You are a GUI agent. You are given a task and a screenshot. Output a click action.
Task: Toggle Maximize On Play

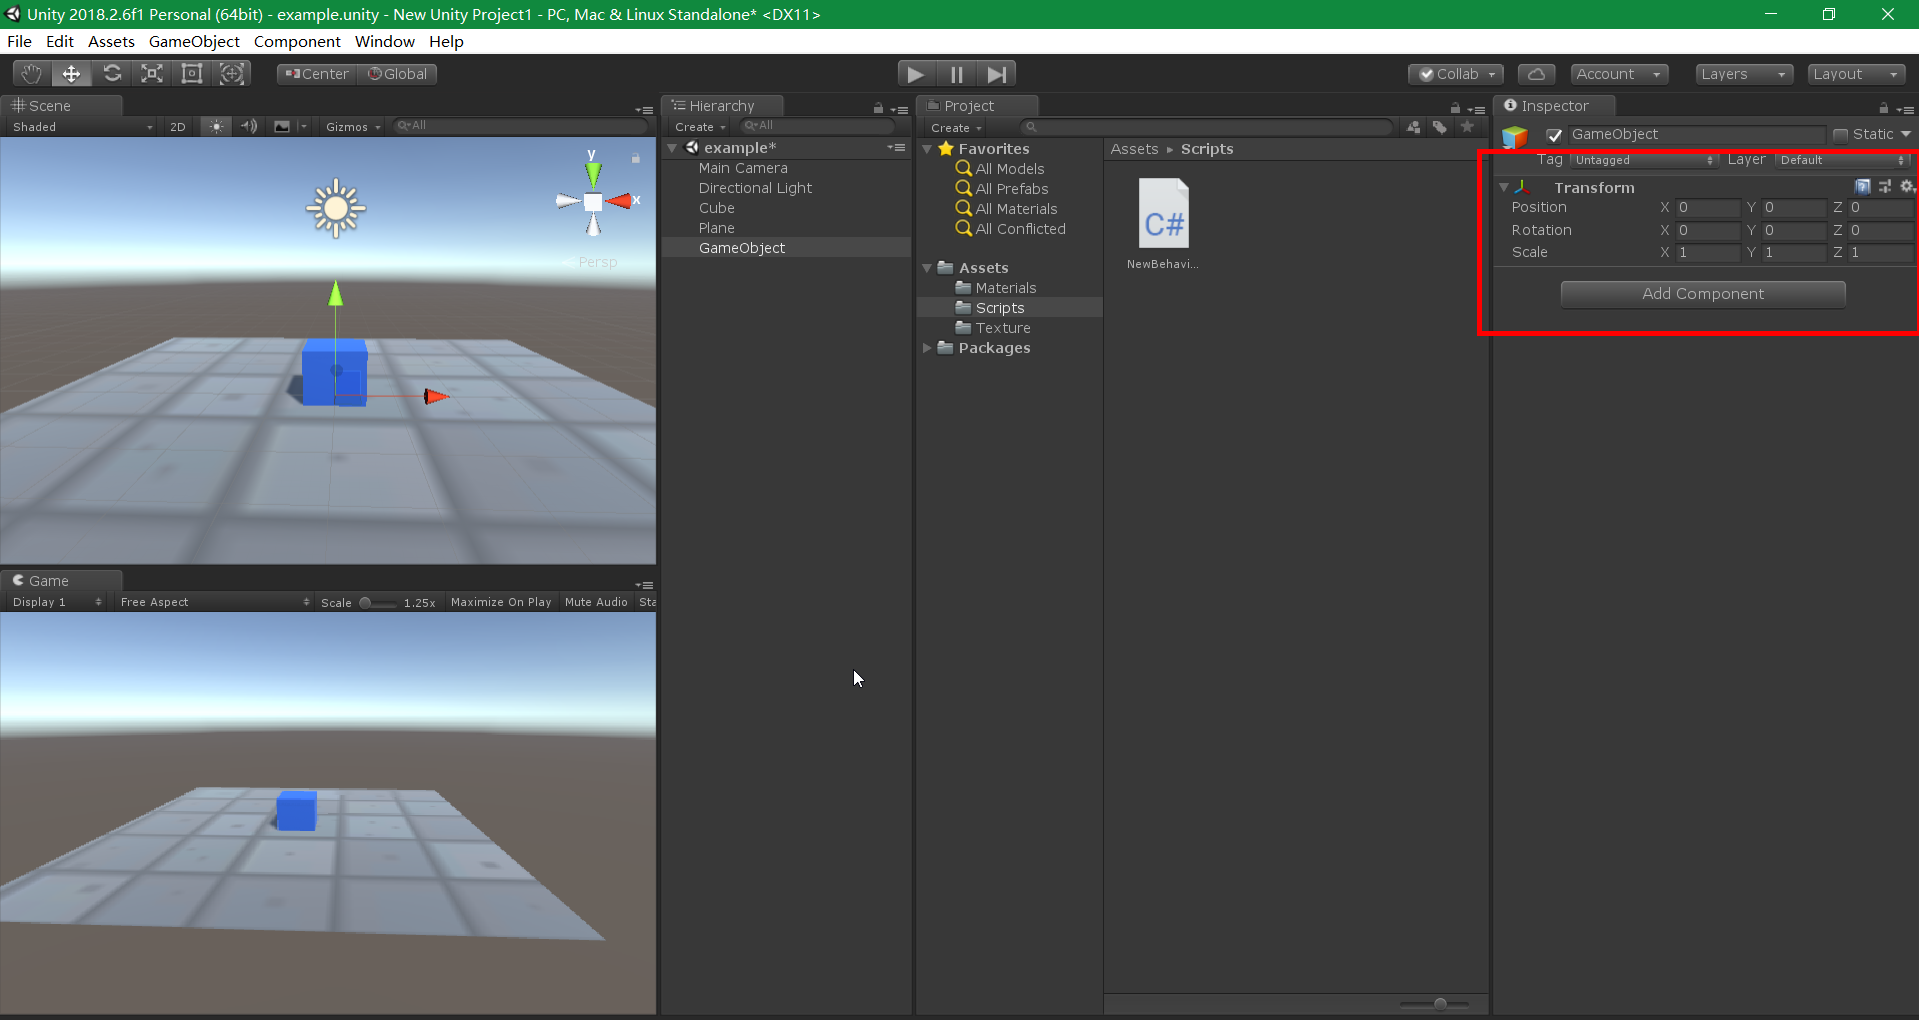(x=501, y=602)
